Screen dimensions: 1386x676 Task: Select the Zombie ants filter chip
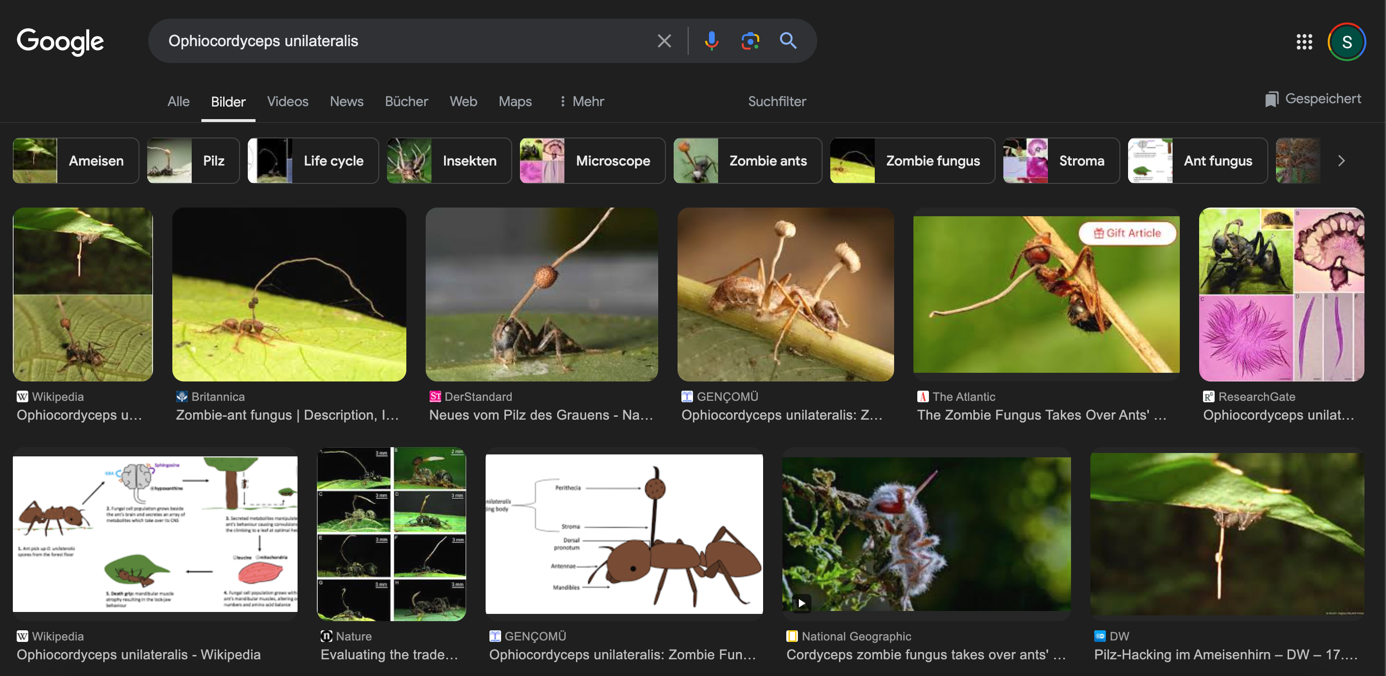tap(747, 161)
